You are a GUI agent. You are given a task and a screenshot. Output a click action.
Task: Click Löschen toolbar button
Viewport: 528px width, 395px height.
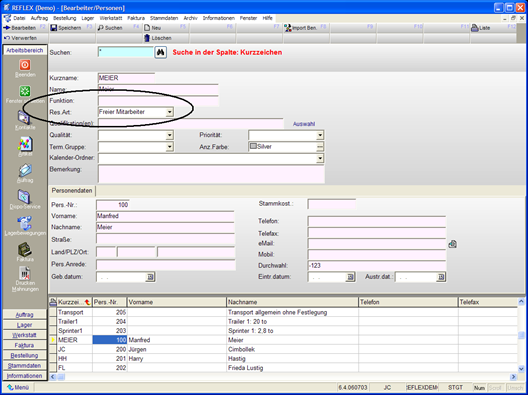[165, 38]
